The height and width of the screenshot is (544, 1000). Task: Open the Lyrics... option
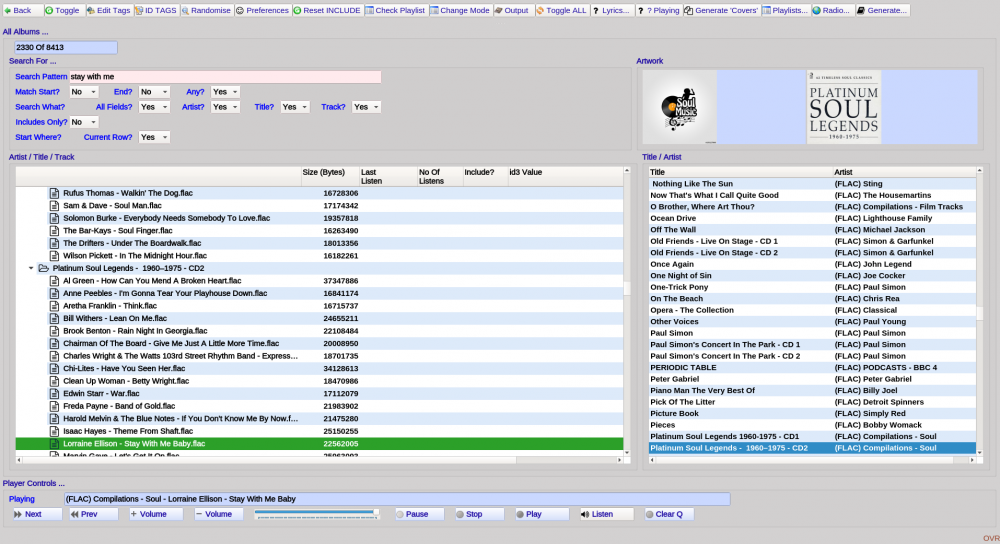612,10
